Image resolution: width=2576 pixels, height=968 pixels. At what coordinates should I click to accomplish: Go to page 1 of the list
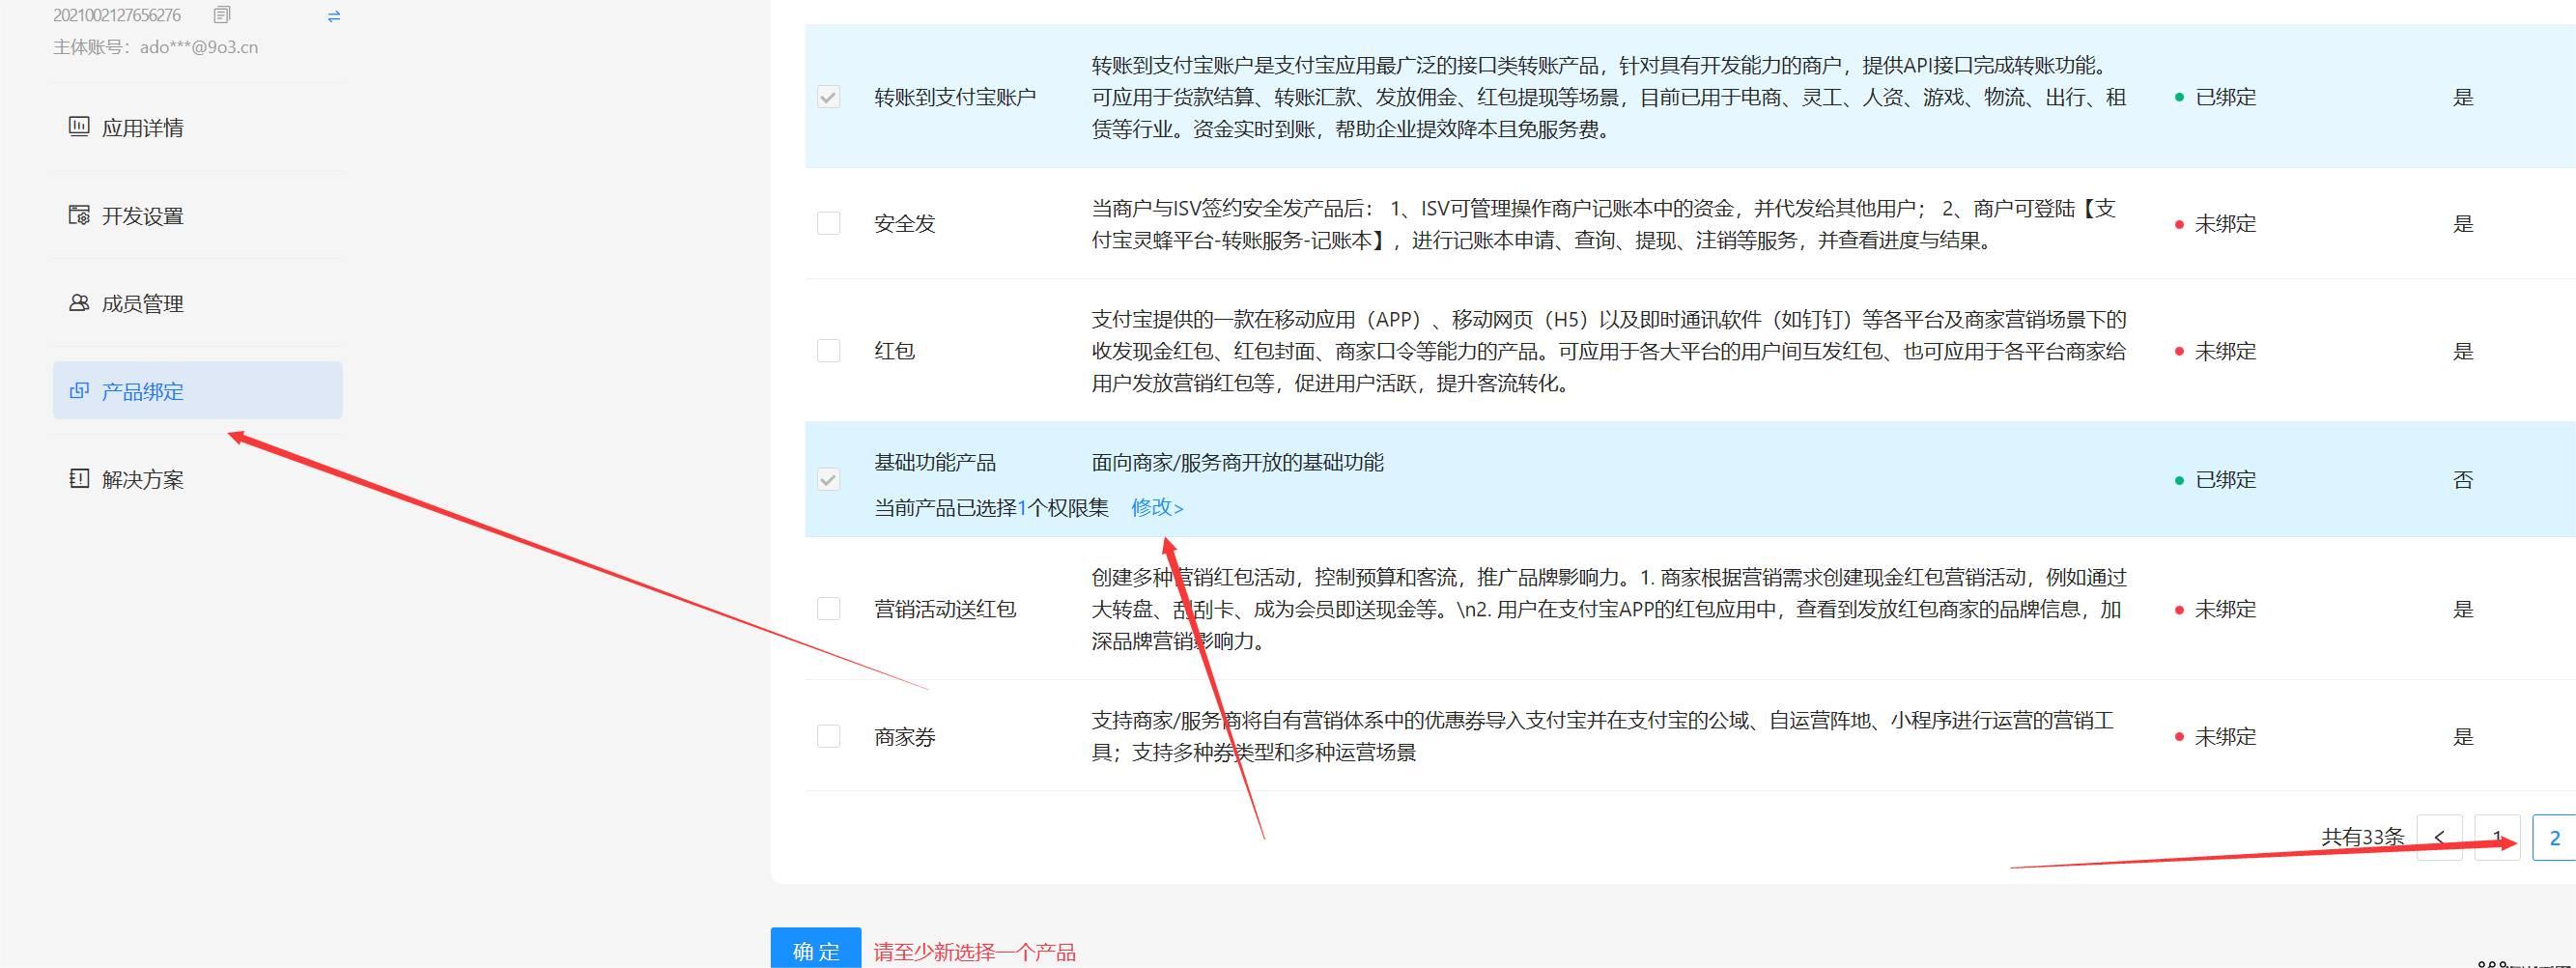point(2497,837)
